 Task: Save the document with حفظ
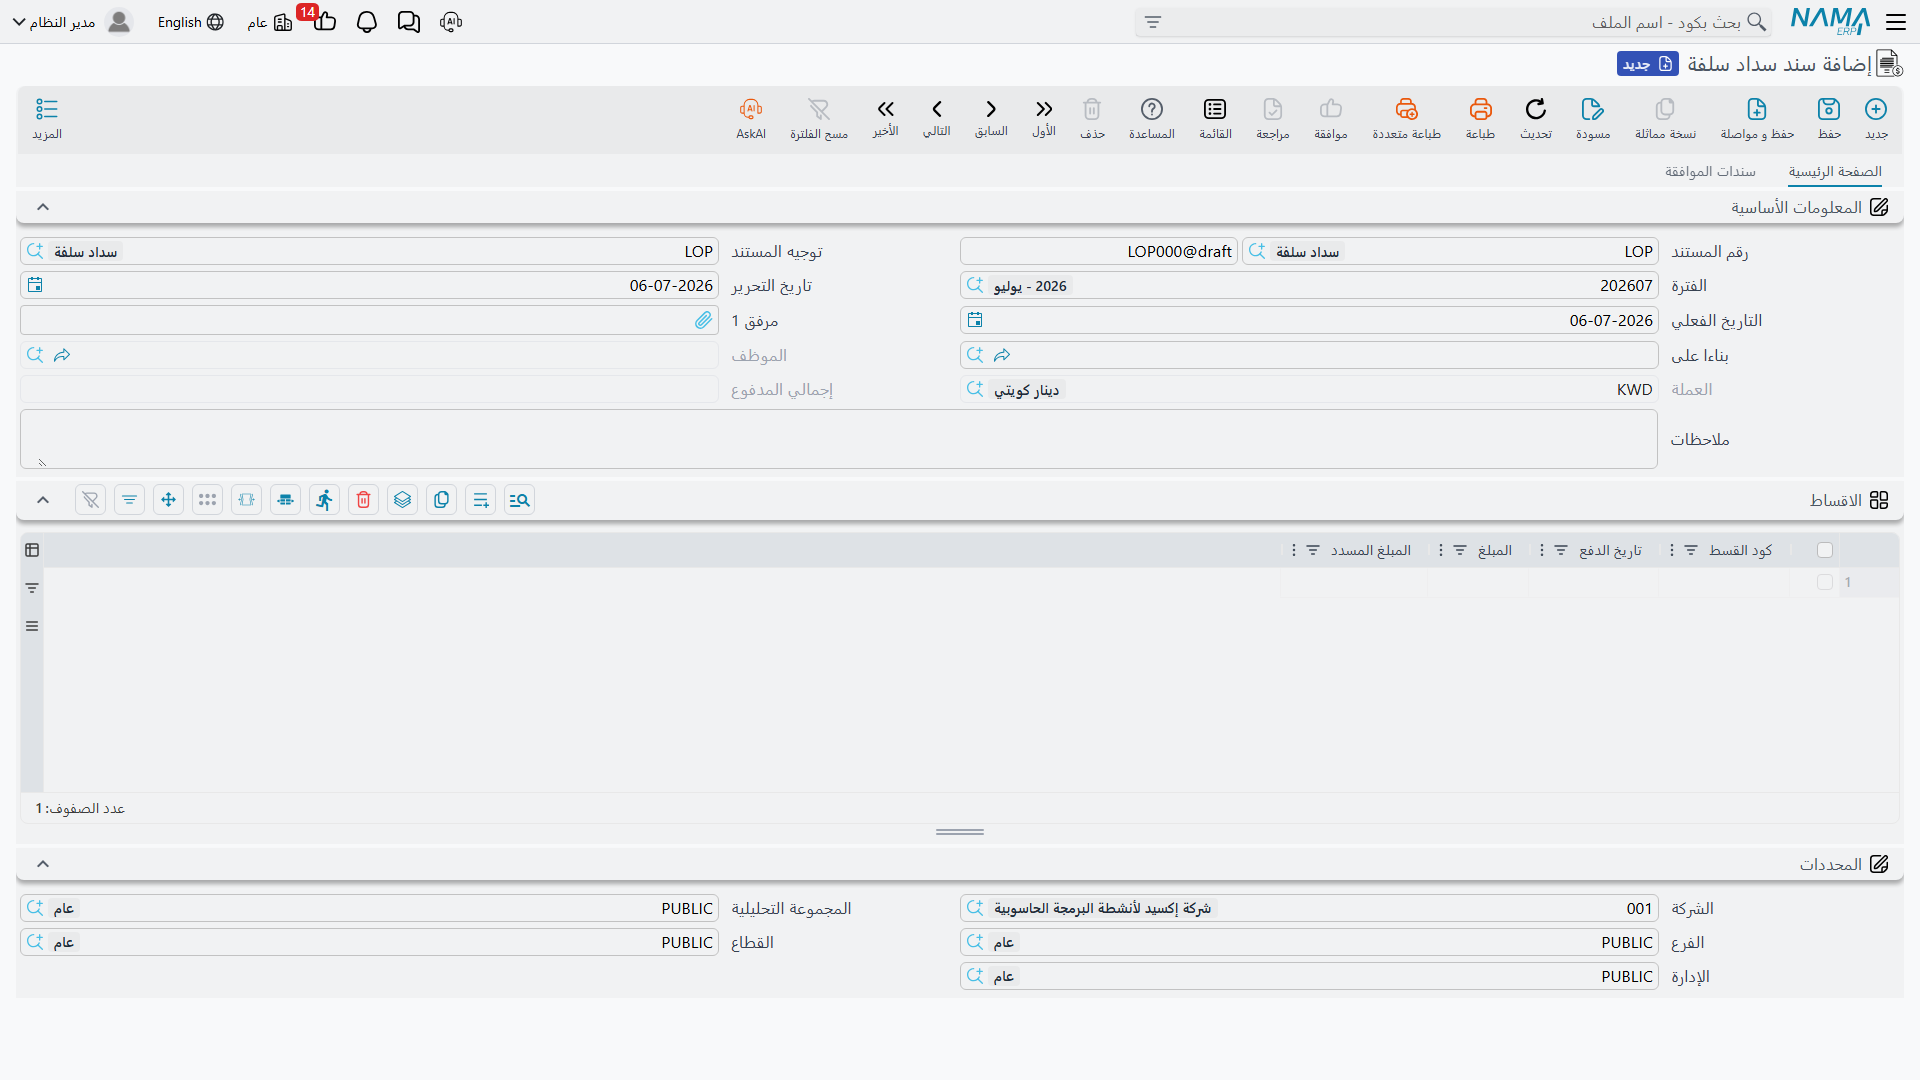[x=1829, y=118]
